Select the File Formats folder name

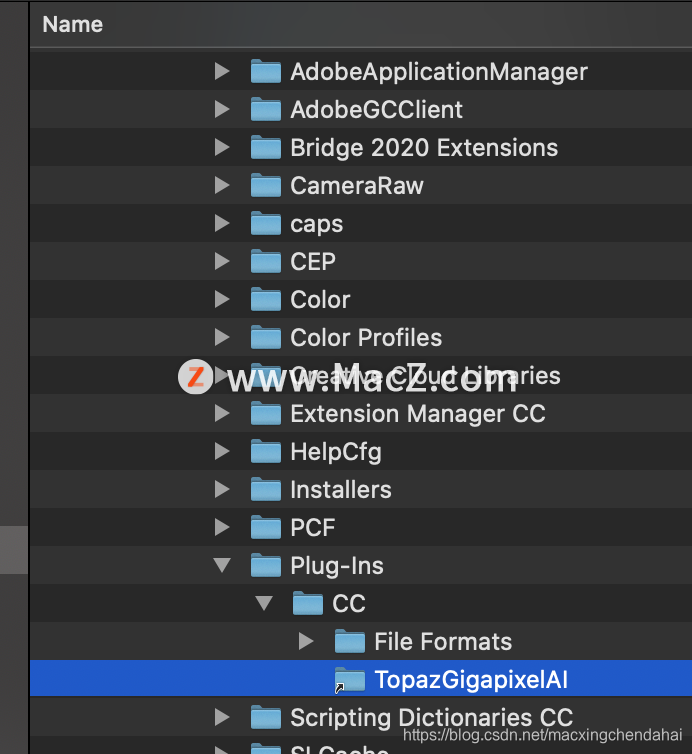(442, 641)
